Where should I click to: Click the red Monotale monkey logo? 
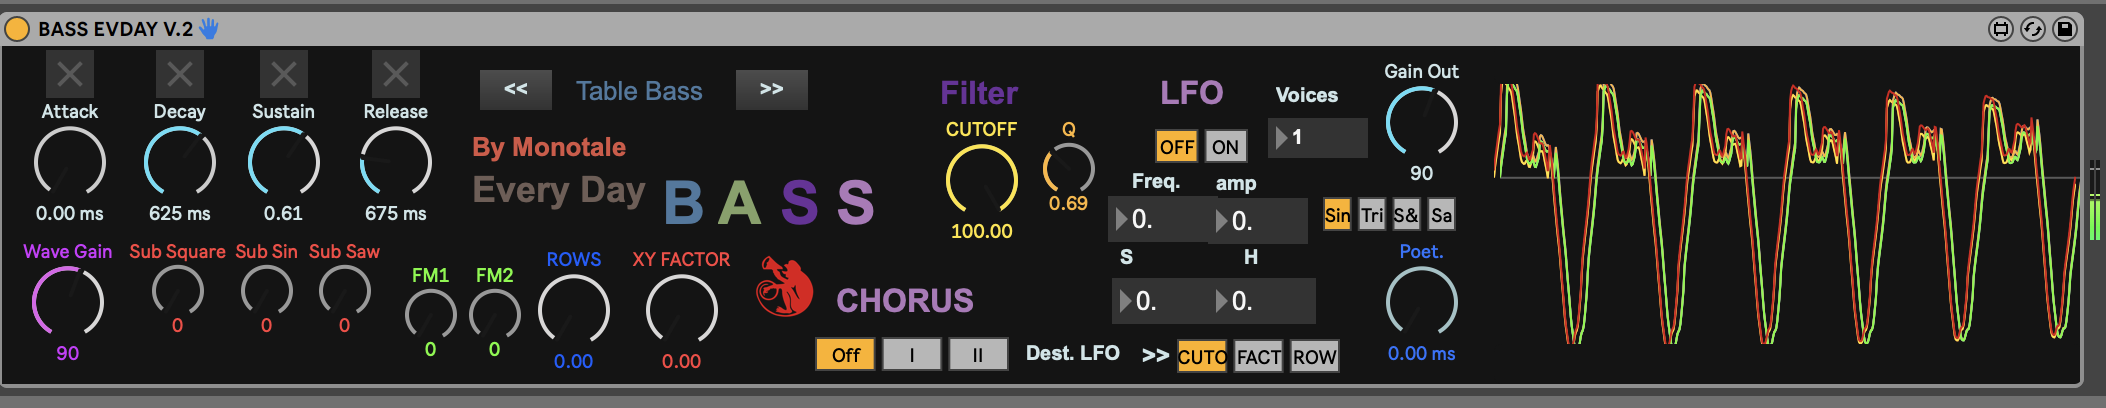click(785, 288)
